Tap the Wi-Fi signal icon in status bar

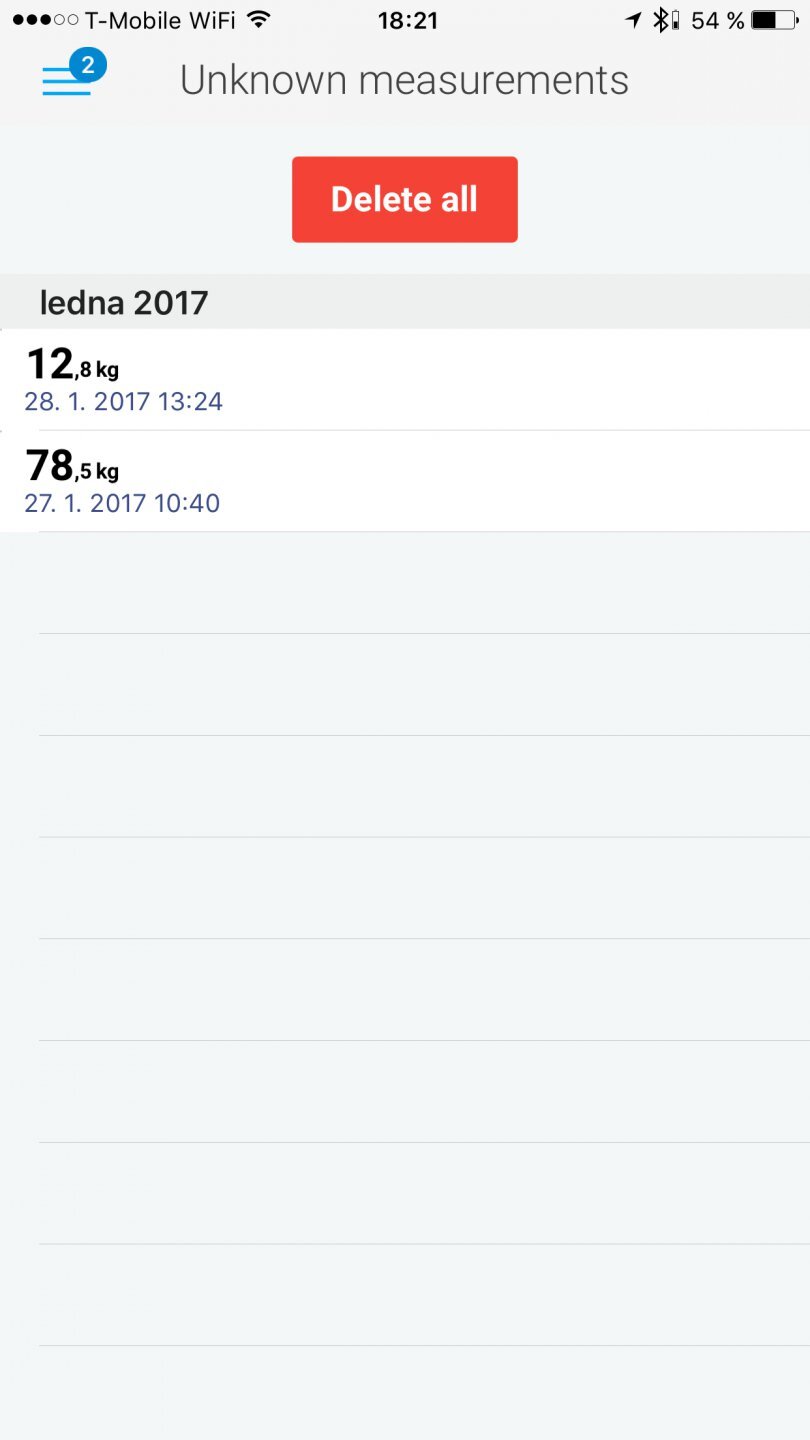(x=259, y=20)
